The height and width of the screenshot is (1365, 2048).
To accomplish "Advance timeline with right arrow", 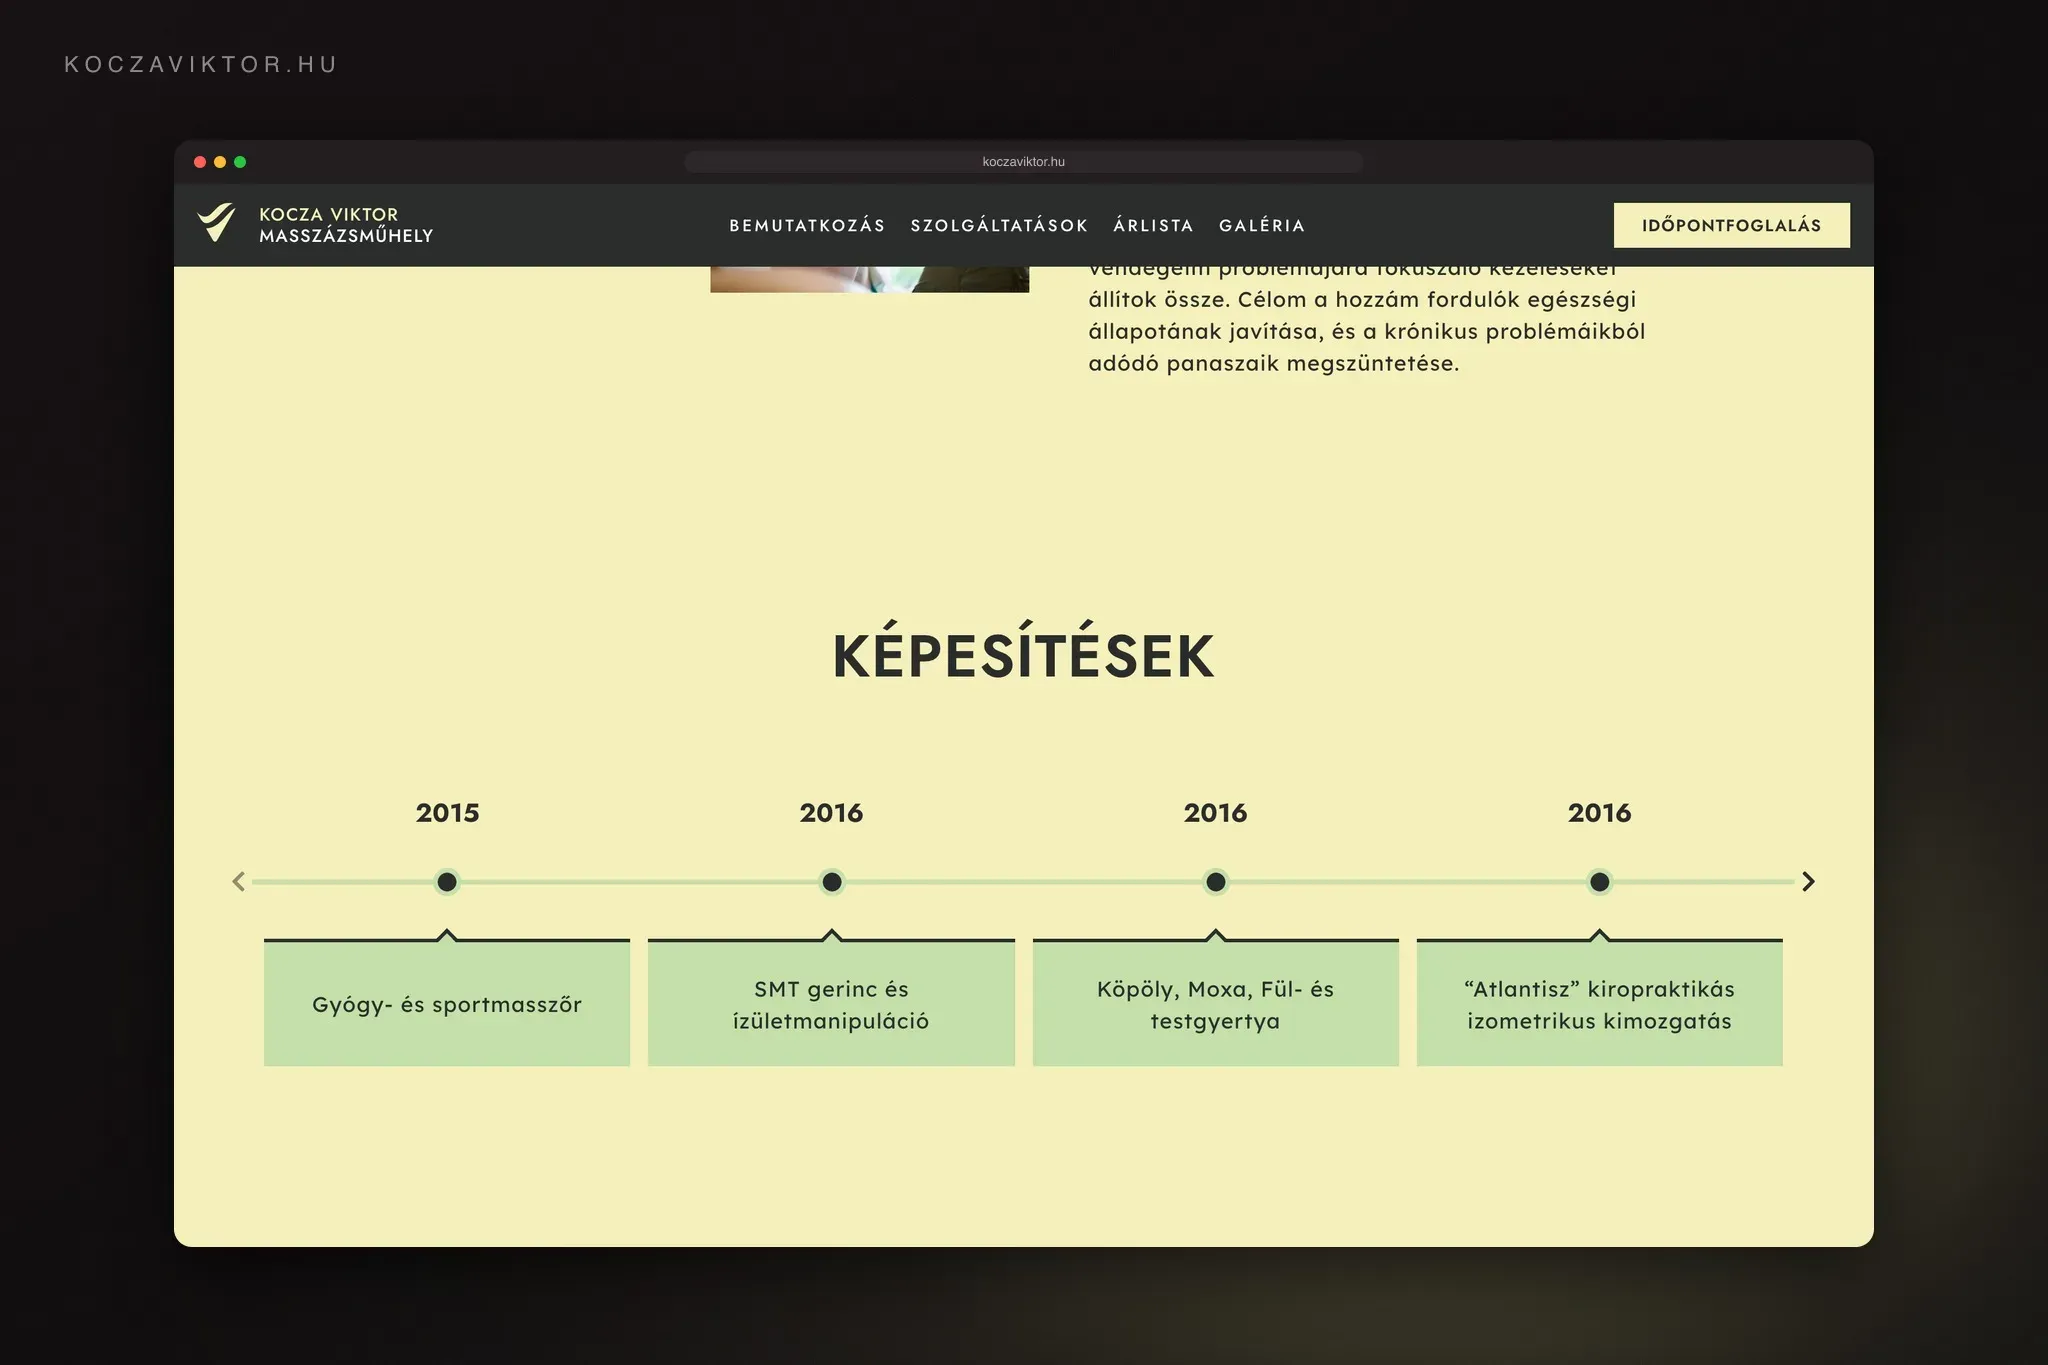I will (1808, 881).
